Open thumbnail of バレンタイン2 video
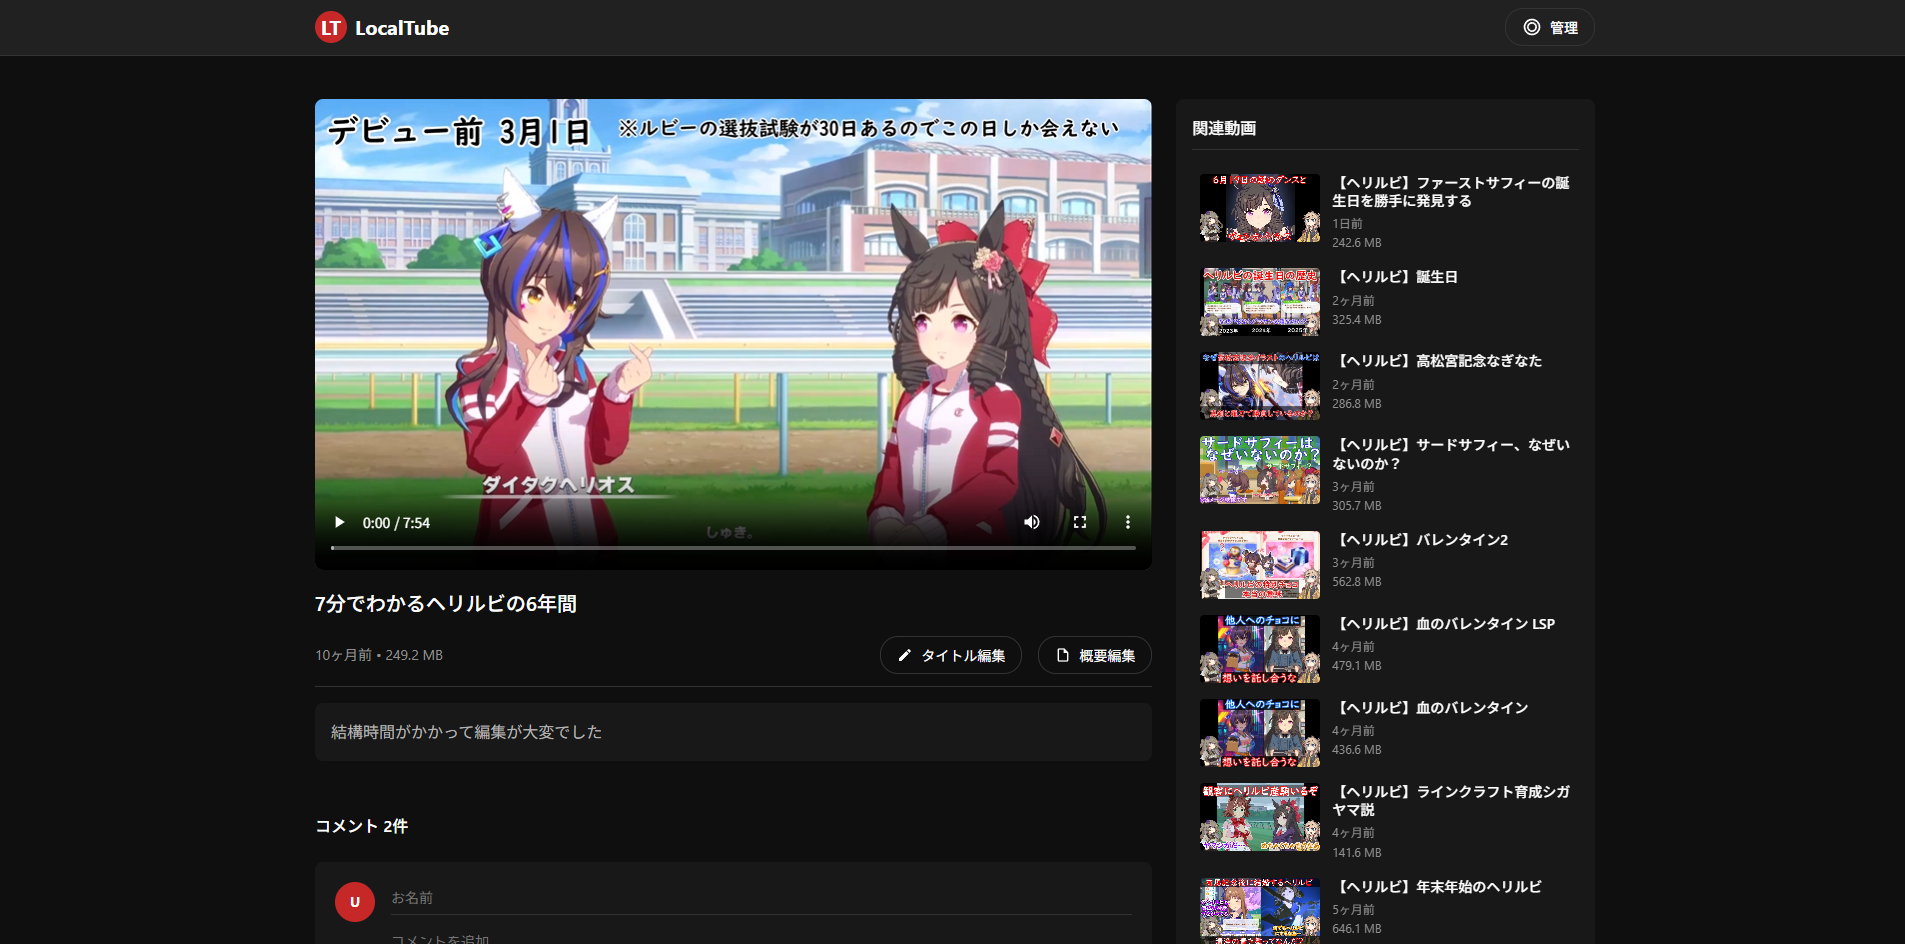Image resolution: width=1905 pixels, height=944 pixels. pyautogui.click(x=1260, y=565)
